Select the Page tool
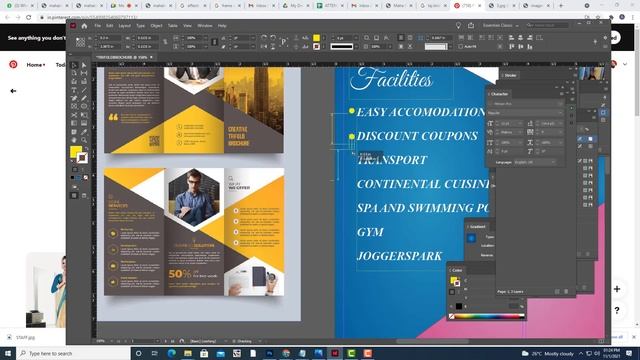The width and height of the screenshot is (640, 360). tap(74, 73)
